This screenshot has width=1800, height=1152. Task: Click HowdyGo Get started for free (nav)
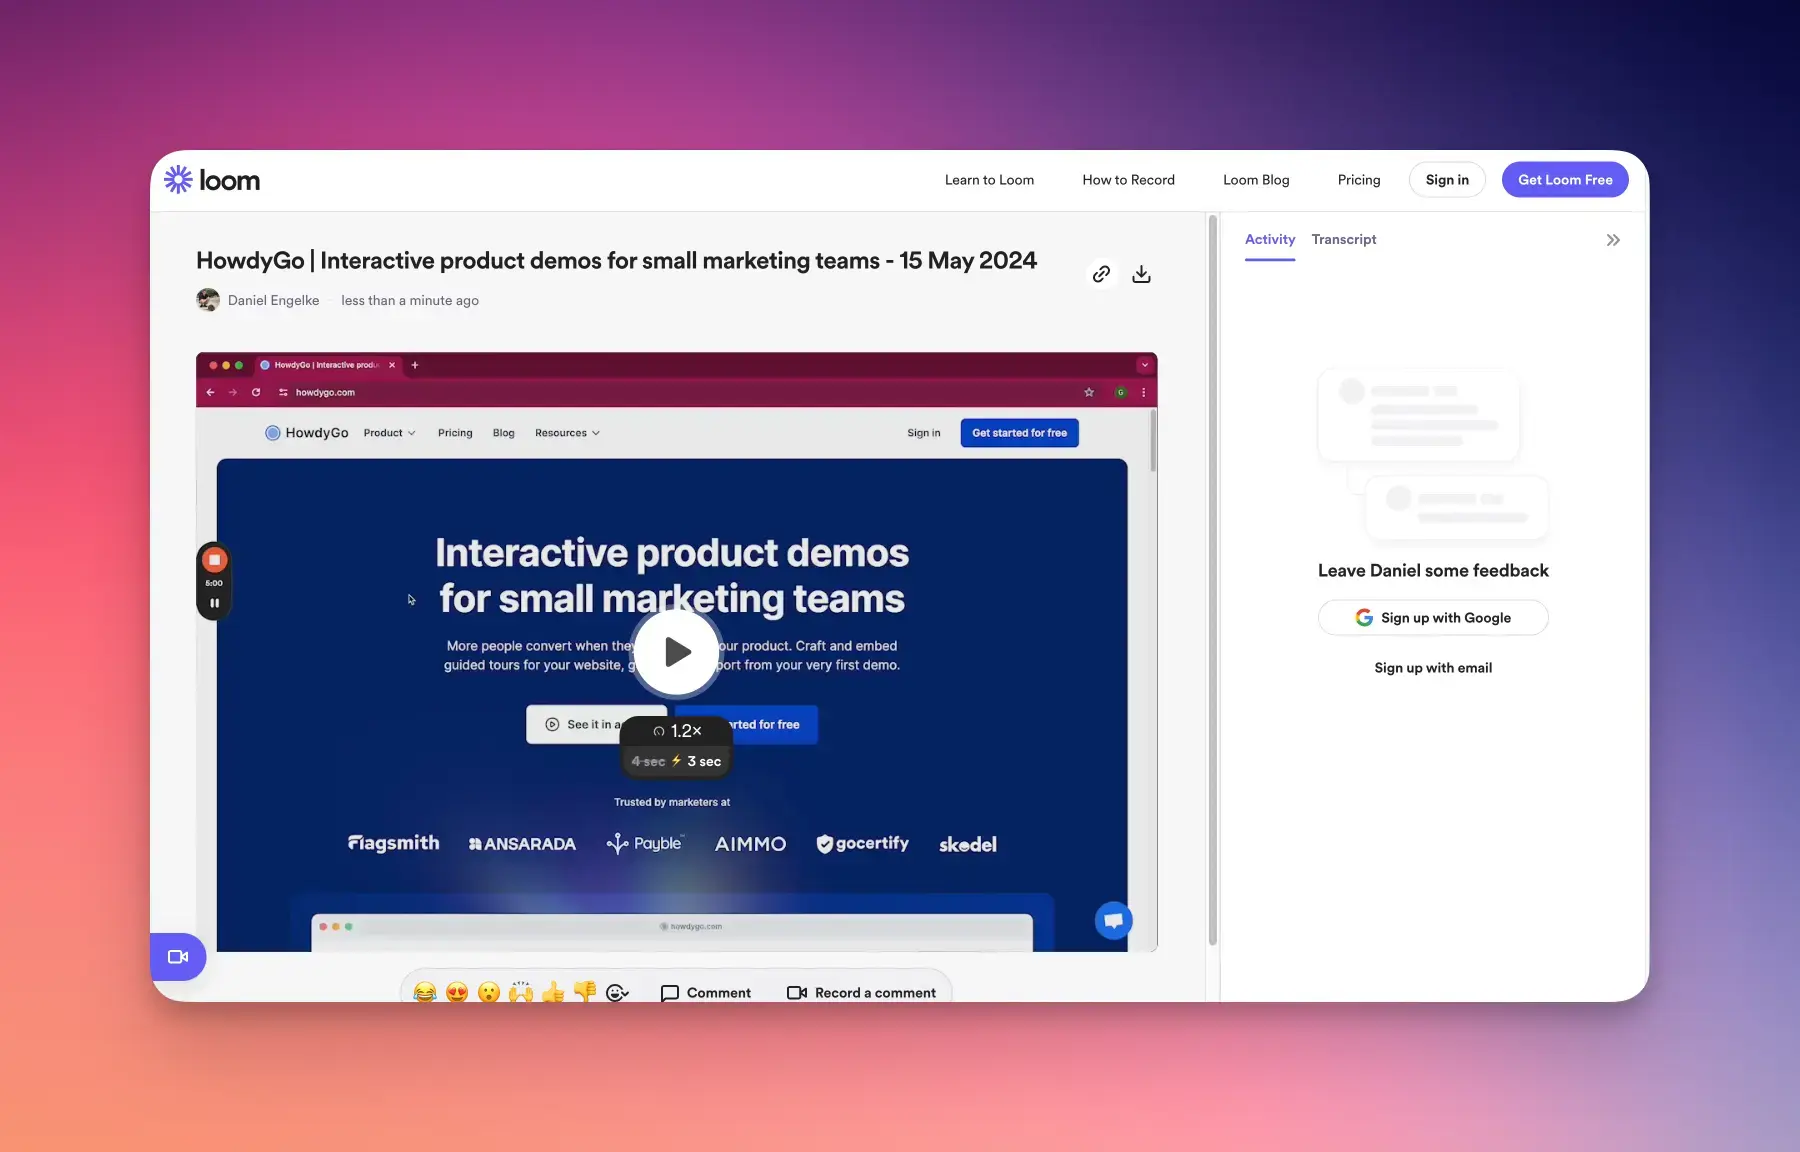pyautogui.click(x=1019, y=433)
